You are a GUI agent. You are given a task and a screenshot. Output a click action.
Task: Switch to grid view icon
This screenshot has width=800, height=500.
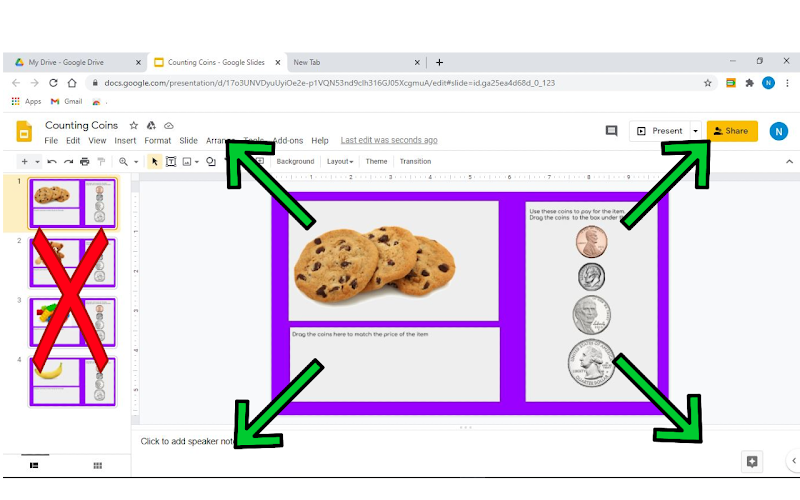[97, 465]
